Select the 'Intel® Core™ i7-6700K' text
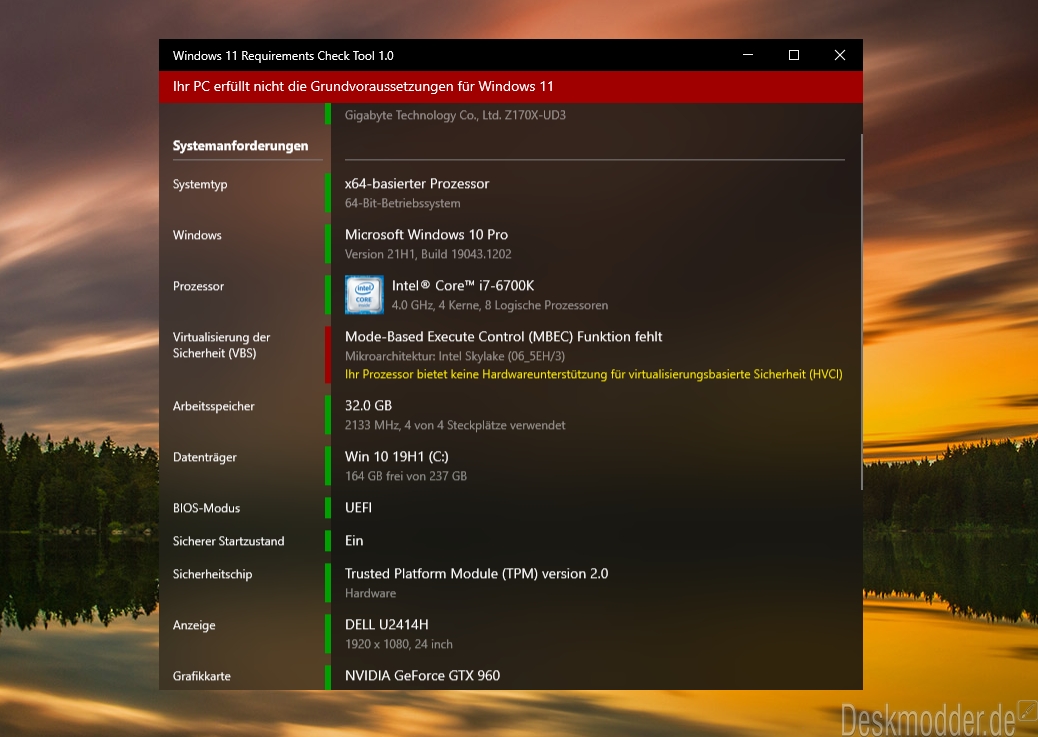Screen dimensions: 1038x737 click(463, 285)
